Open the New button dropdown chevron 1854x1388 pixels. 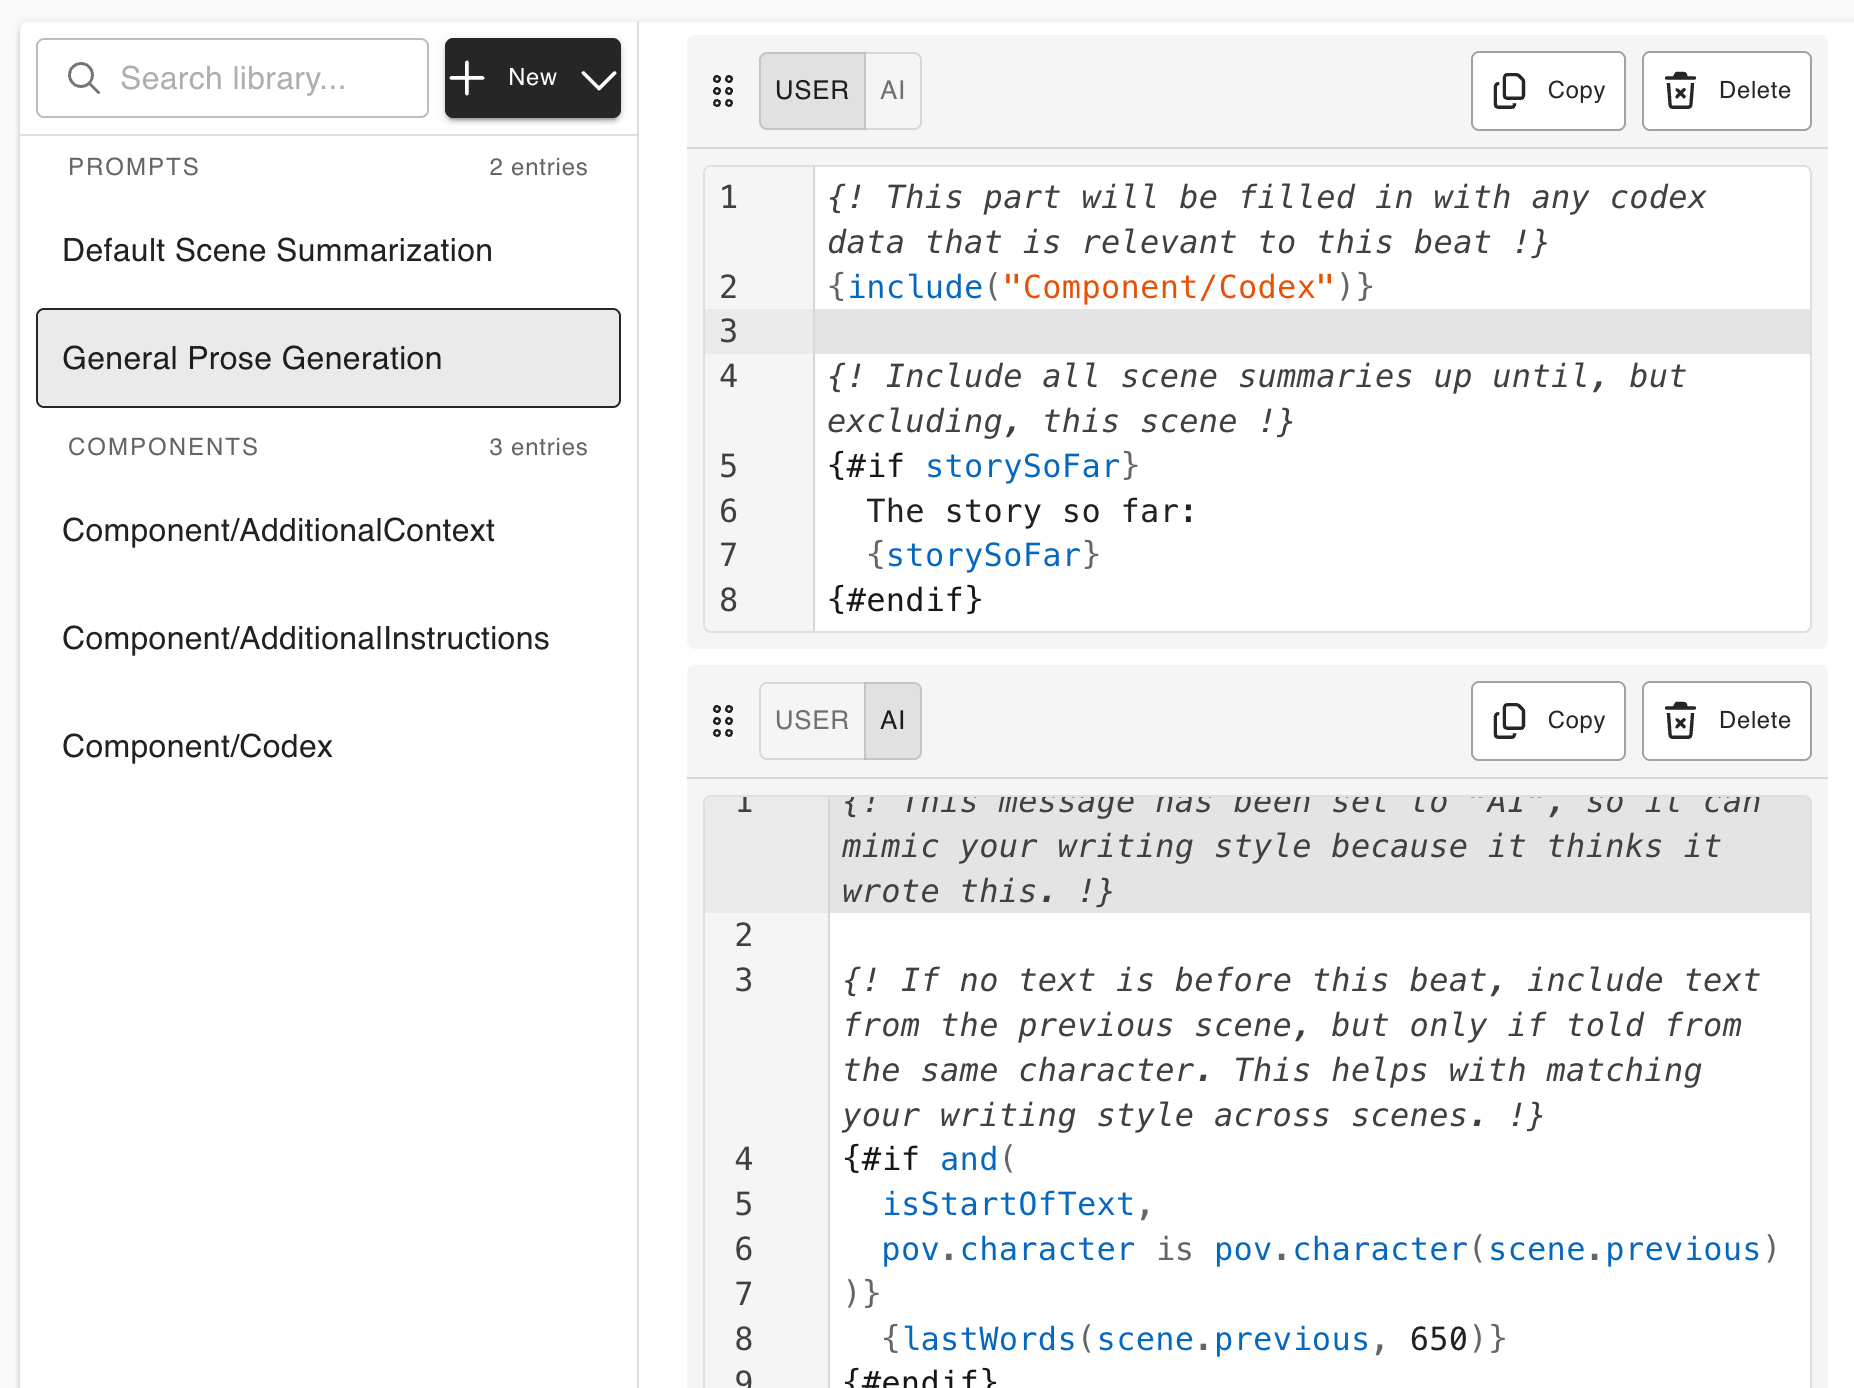point(597,78)
